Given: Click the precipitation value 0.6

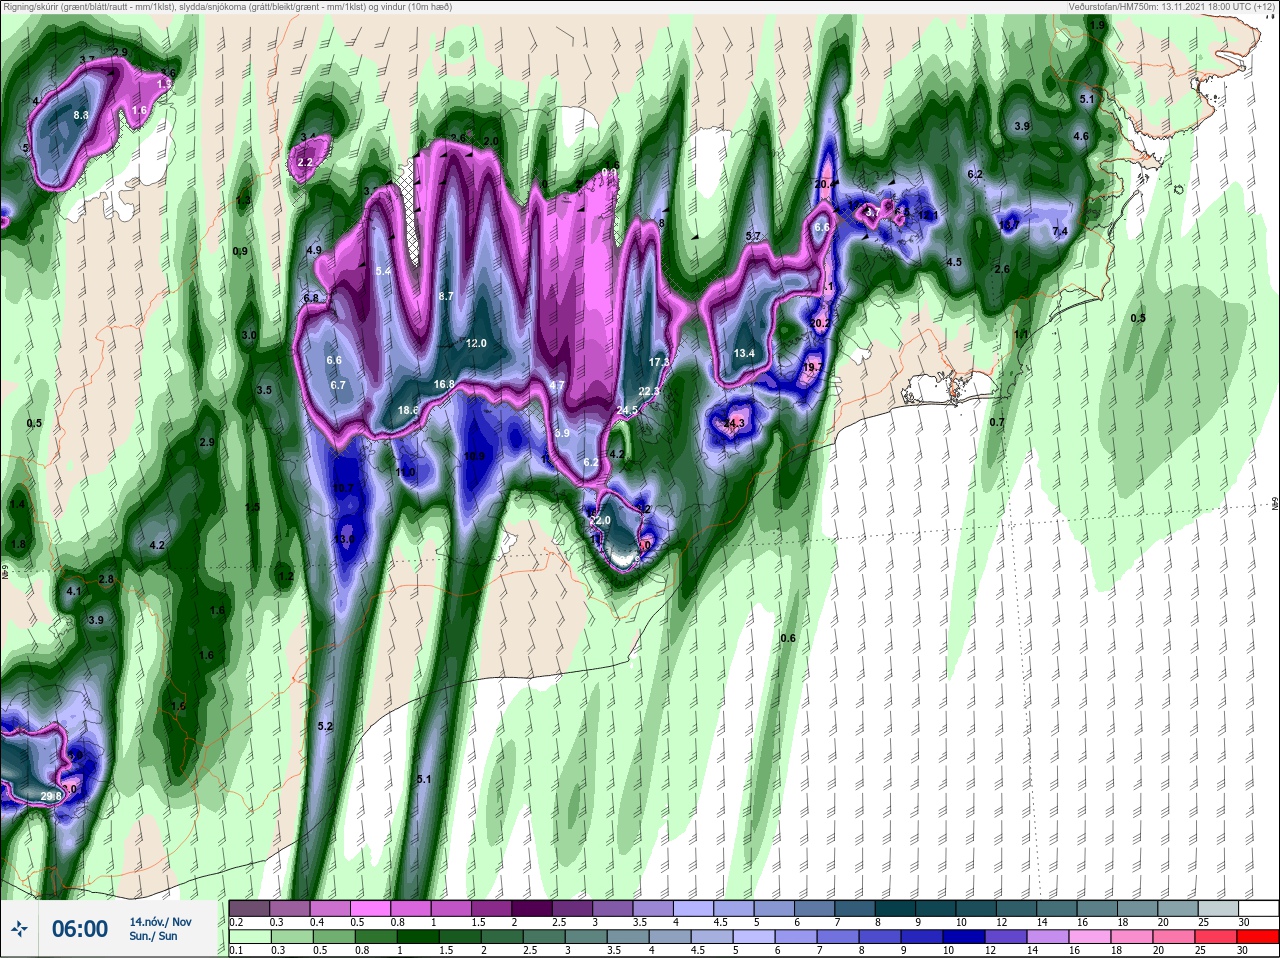Looking at the screenshot, I should point(788,638).
